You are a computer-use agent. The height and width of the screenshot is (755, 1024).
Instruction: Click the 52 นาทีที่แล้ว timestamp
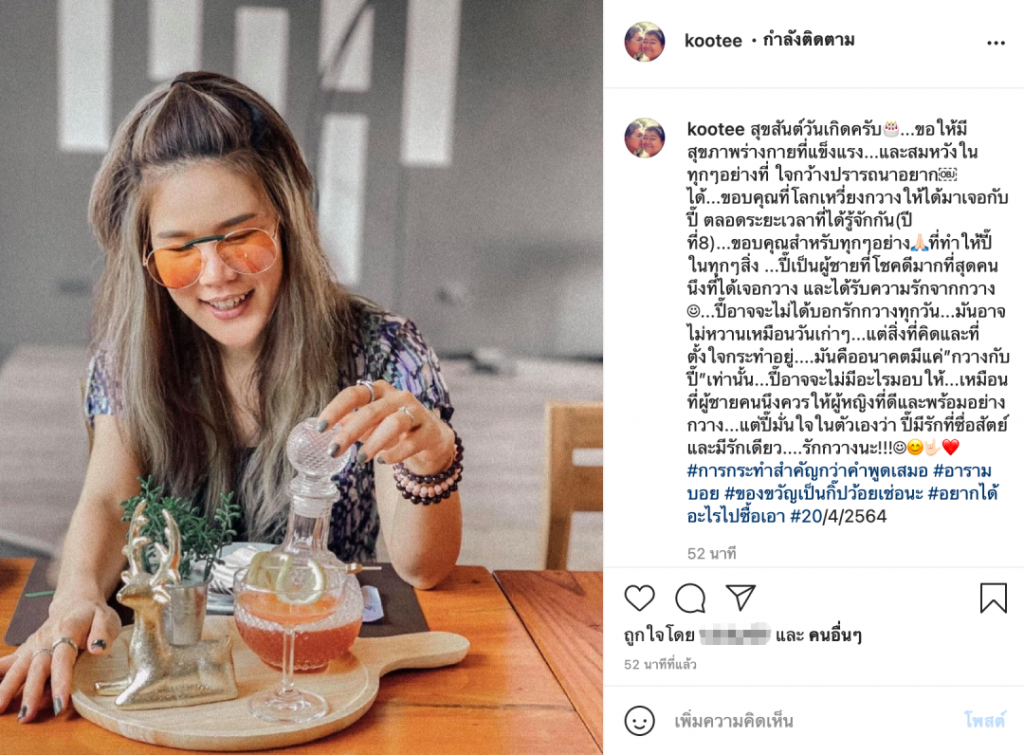[x=660, y=664]
